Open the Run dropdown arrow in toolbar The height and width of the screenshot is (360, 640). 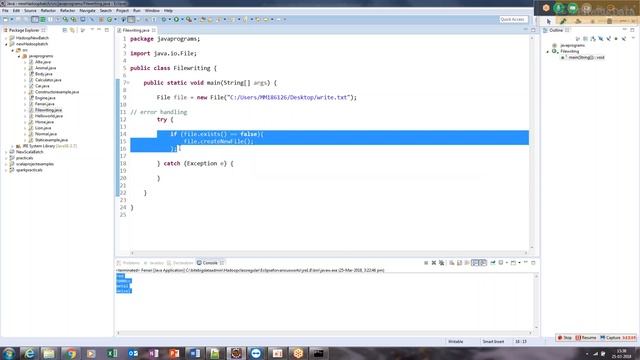[x=182, y=20]
